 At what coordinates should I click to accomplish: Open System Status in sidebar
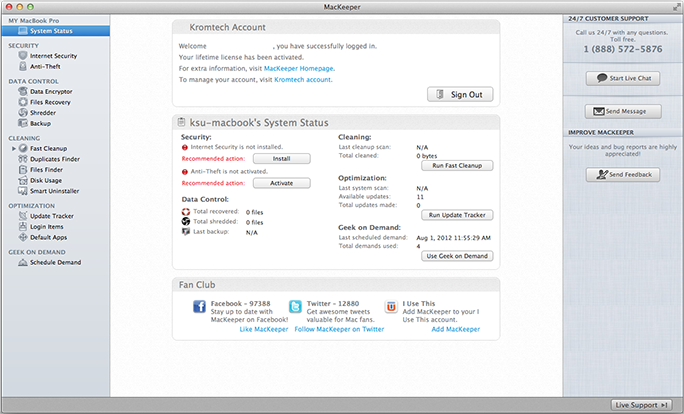click(56, 31)
